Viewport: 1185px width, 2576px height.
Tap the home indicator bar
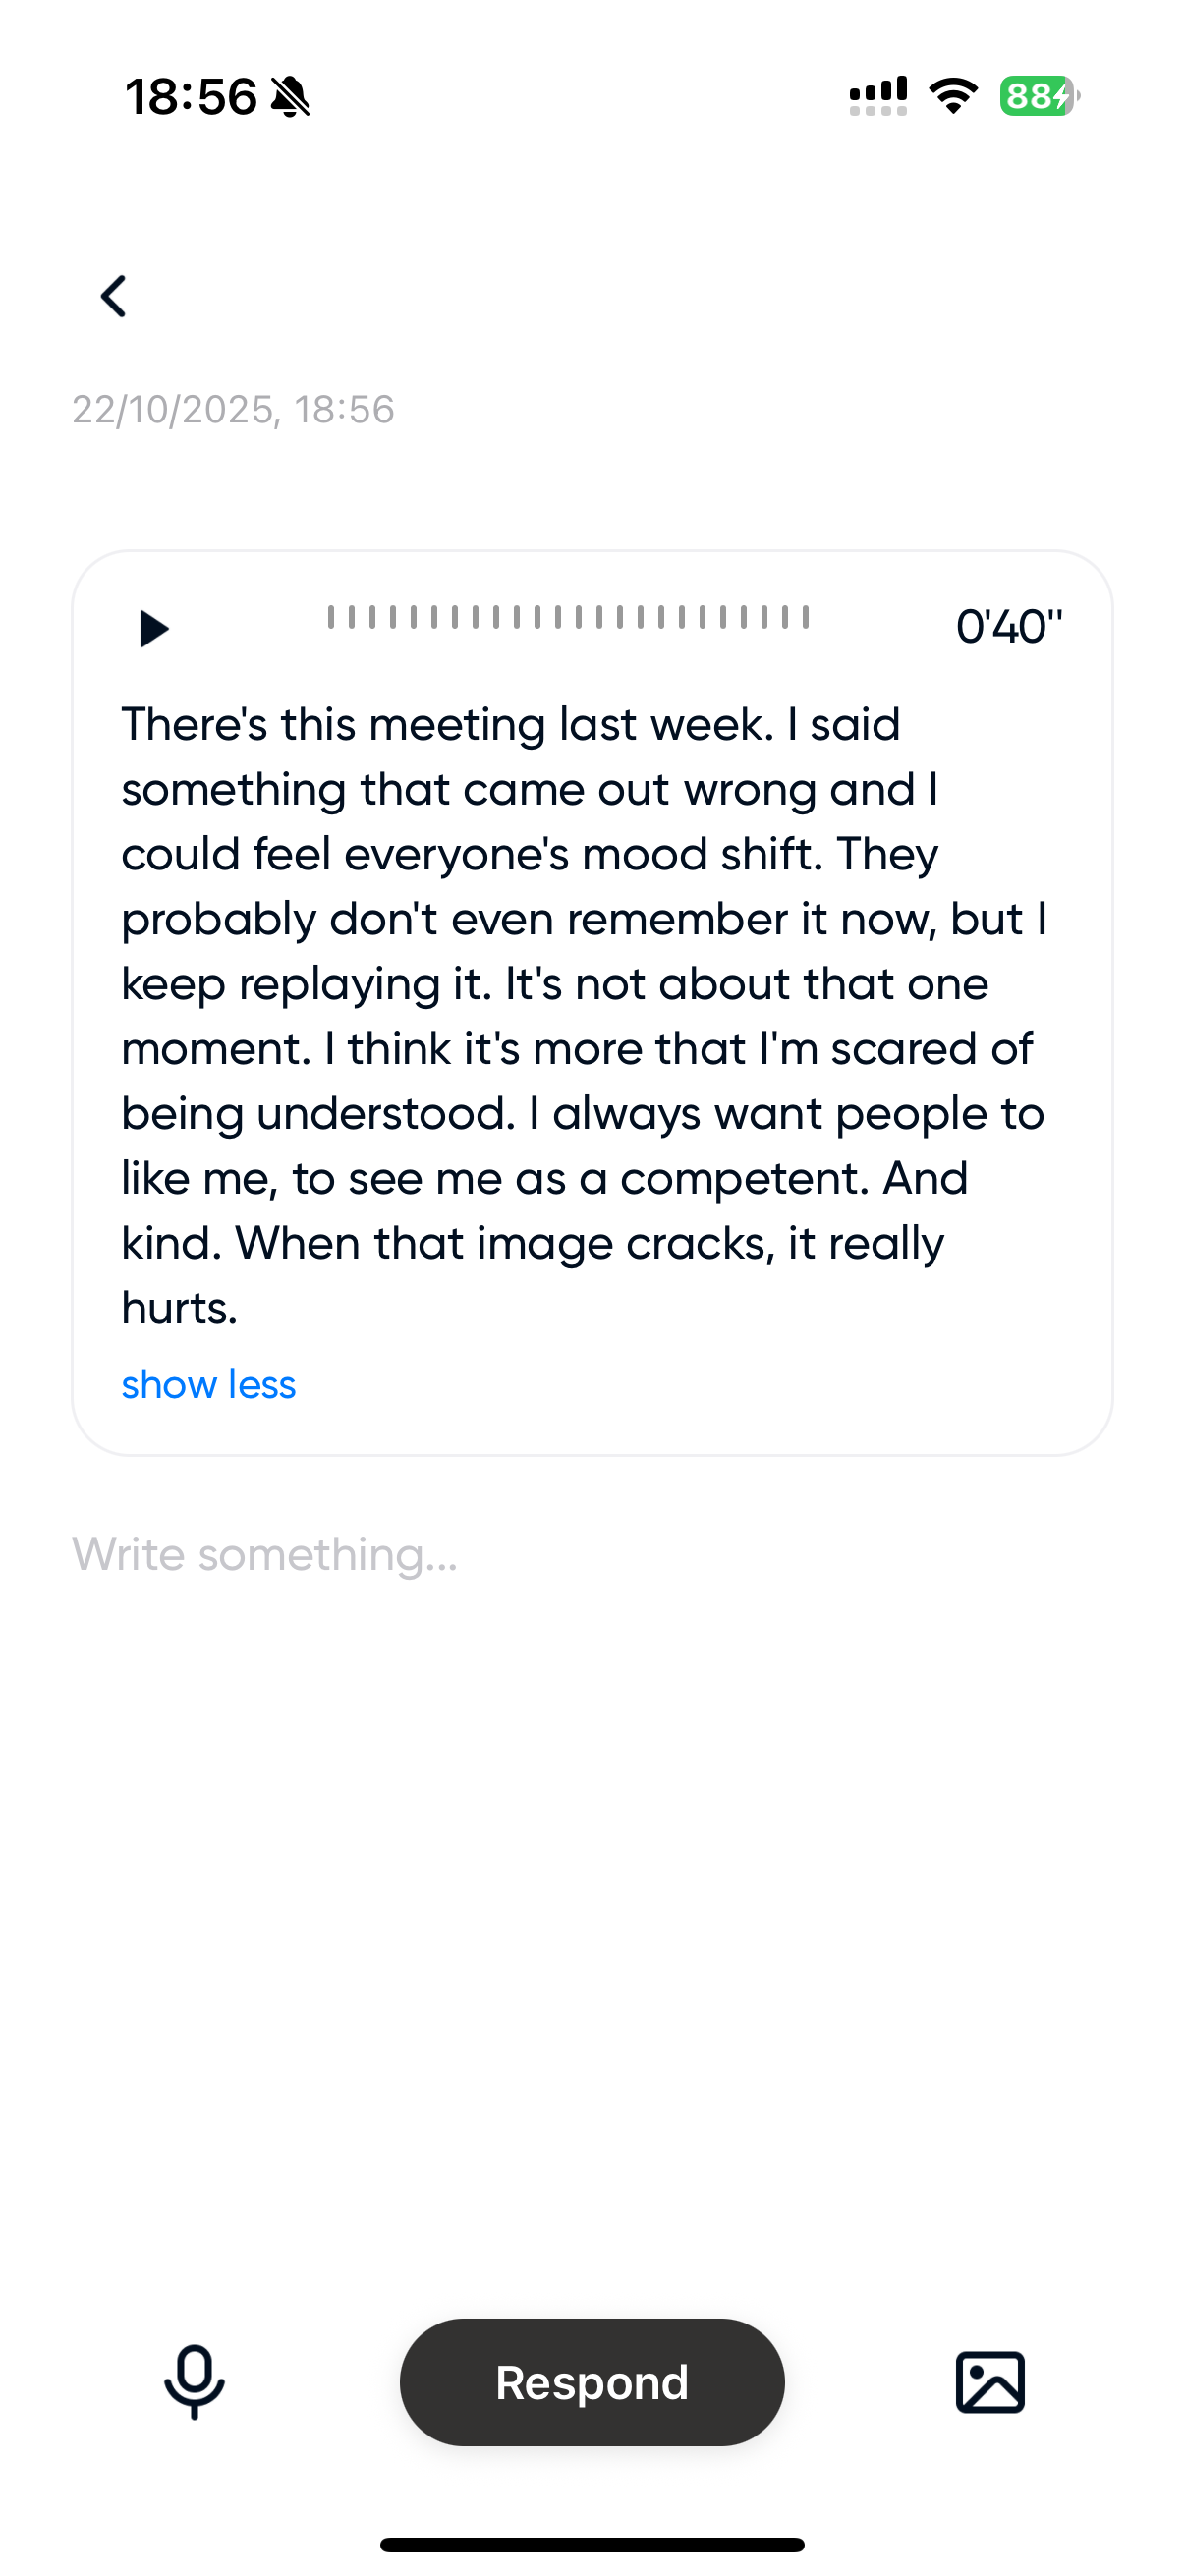click(x=592, y=2544)
